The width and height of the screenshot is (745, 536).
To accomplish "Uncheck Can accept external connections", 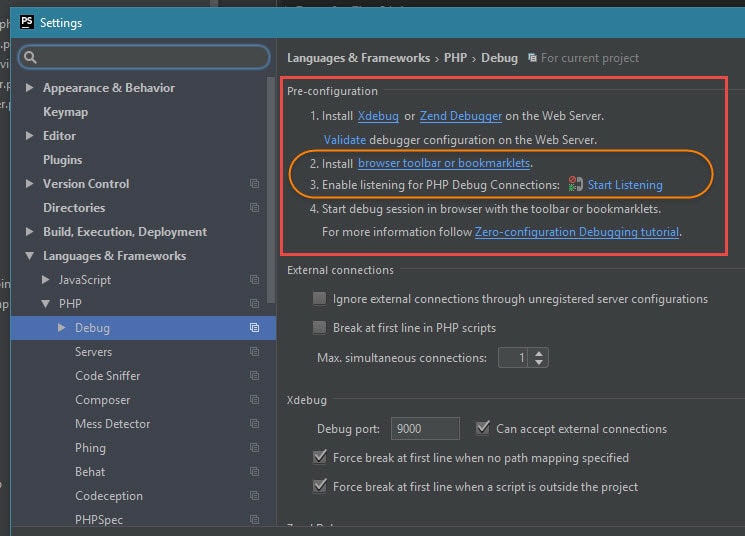I will tap(483, 428).
